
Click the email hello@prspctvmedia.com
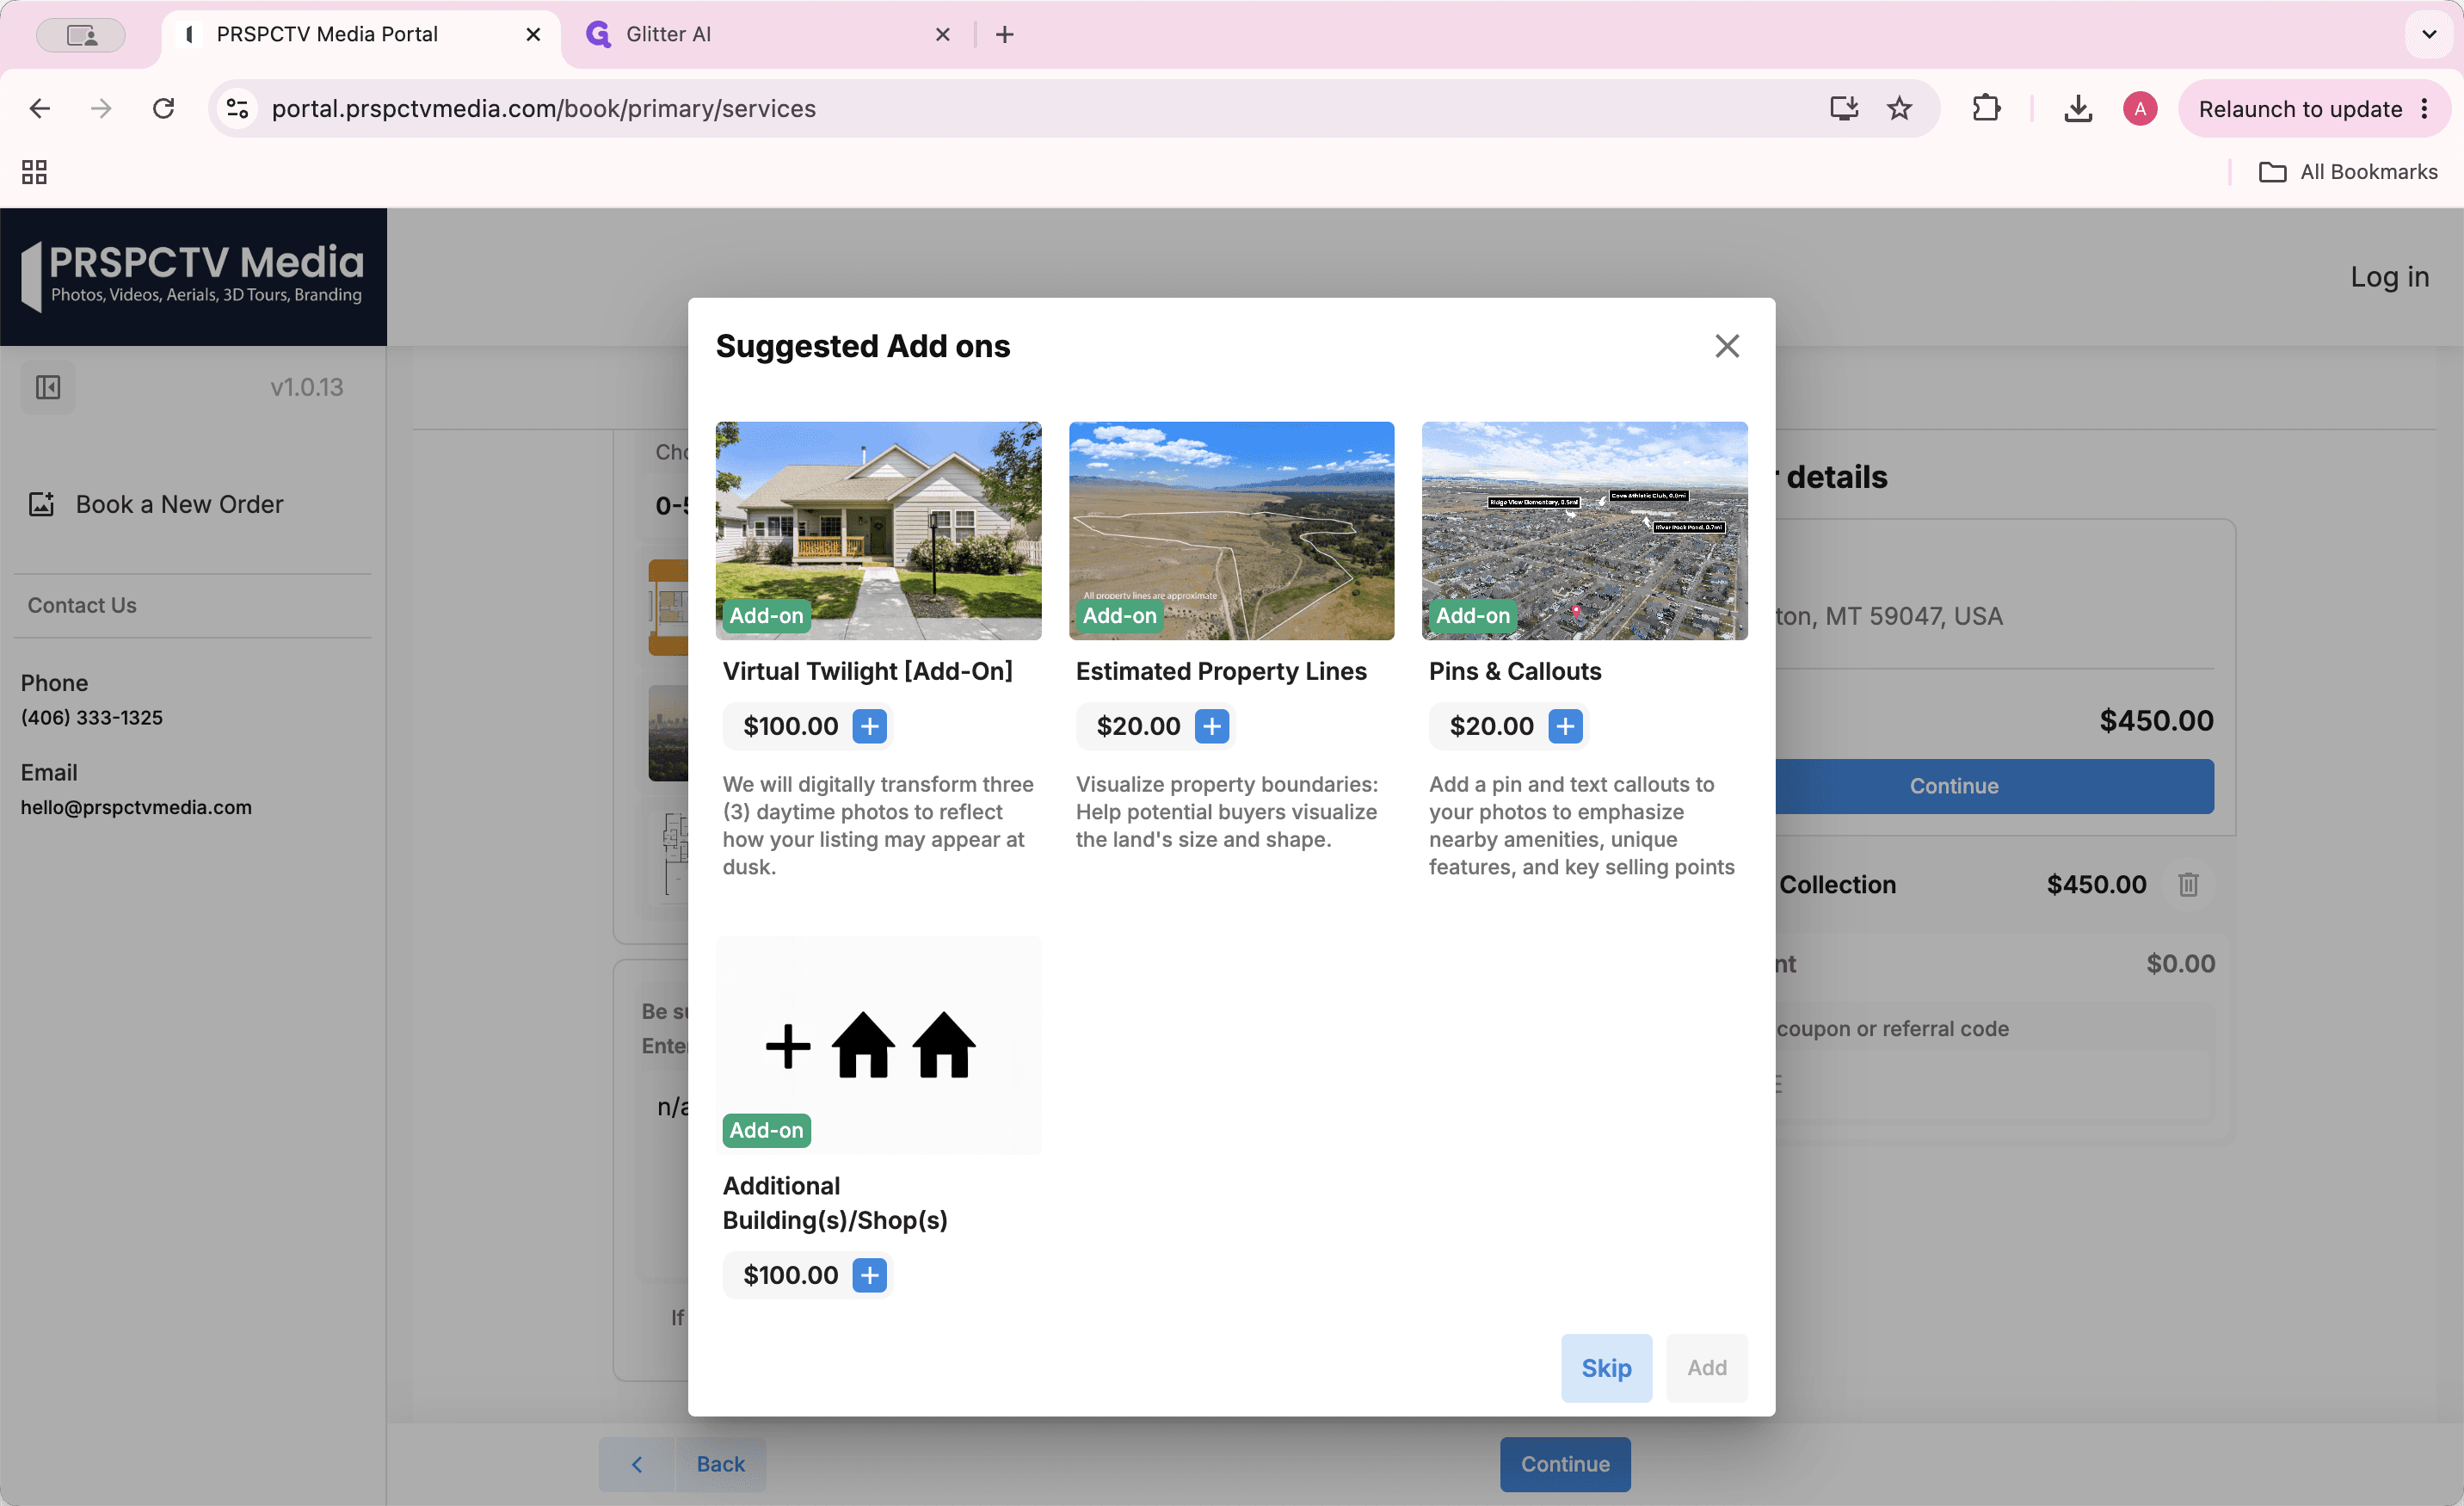136,807
